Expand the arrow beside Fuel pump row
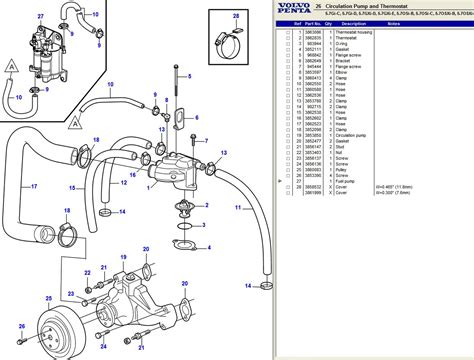Screen dimensions: 474x360 [280, 181]
